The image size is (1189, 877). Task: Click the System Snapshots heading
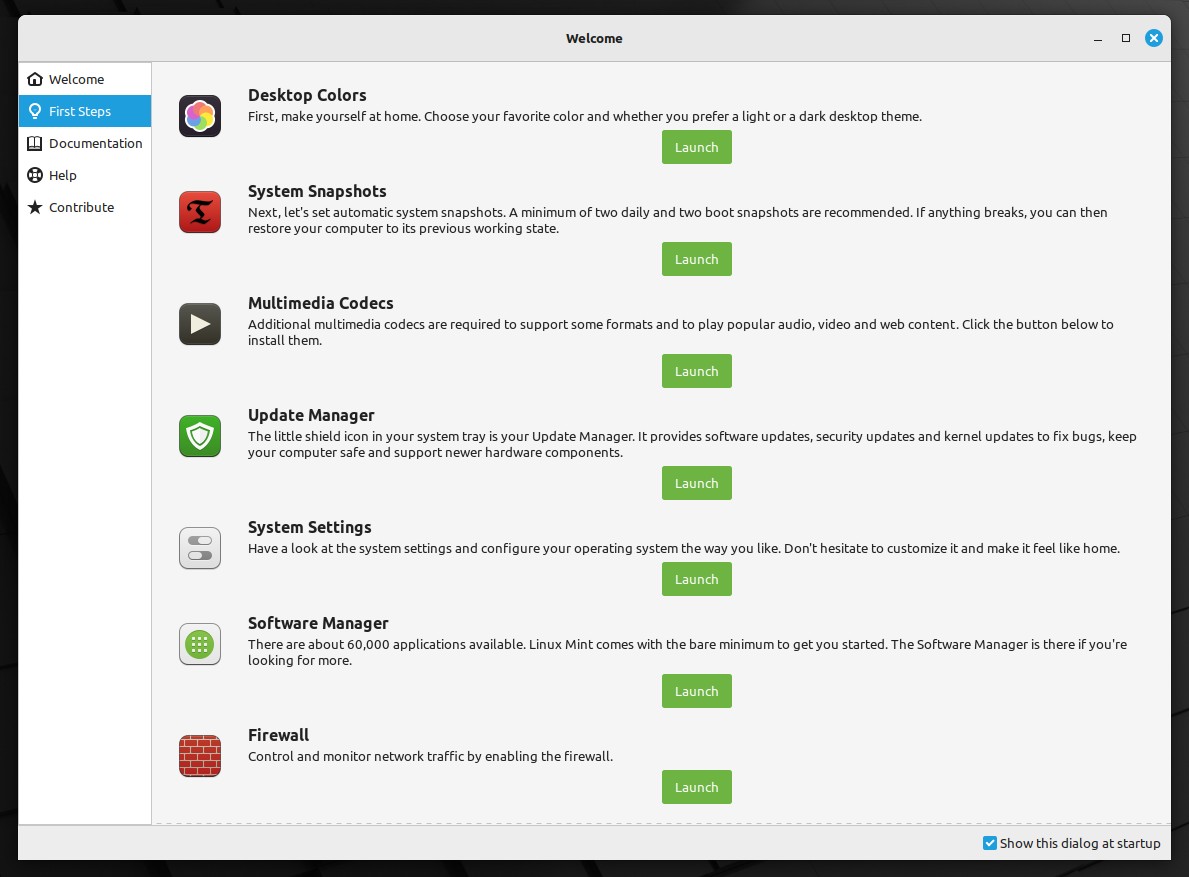317,191
